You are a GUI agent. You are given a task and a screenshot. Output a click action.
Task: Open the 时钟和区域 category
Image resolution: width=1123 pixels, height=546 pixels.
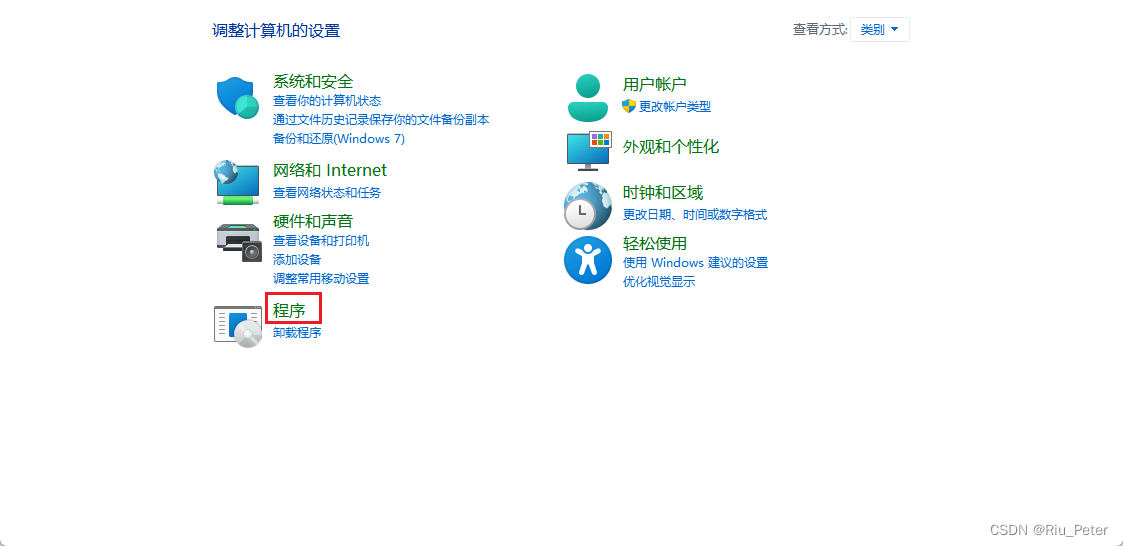click(x=663, y=193)
